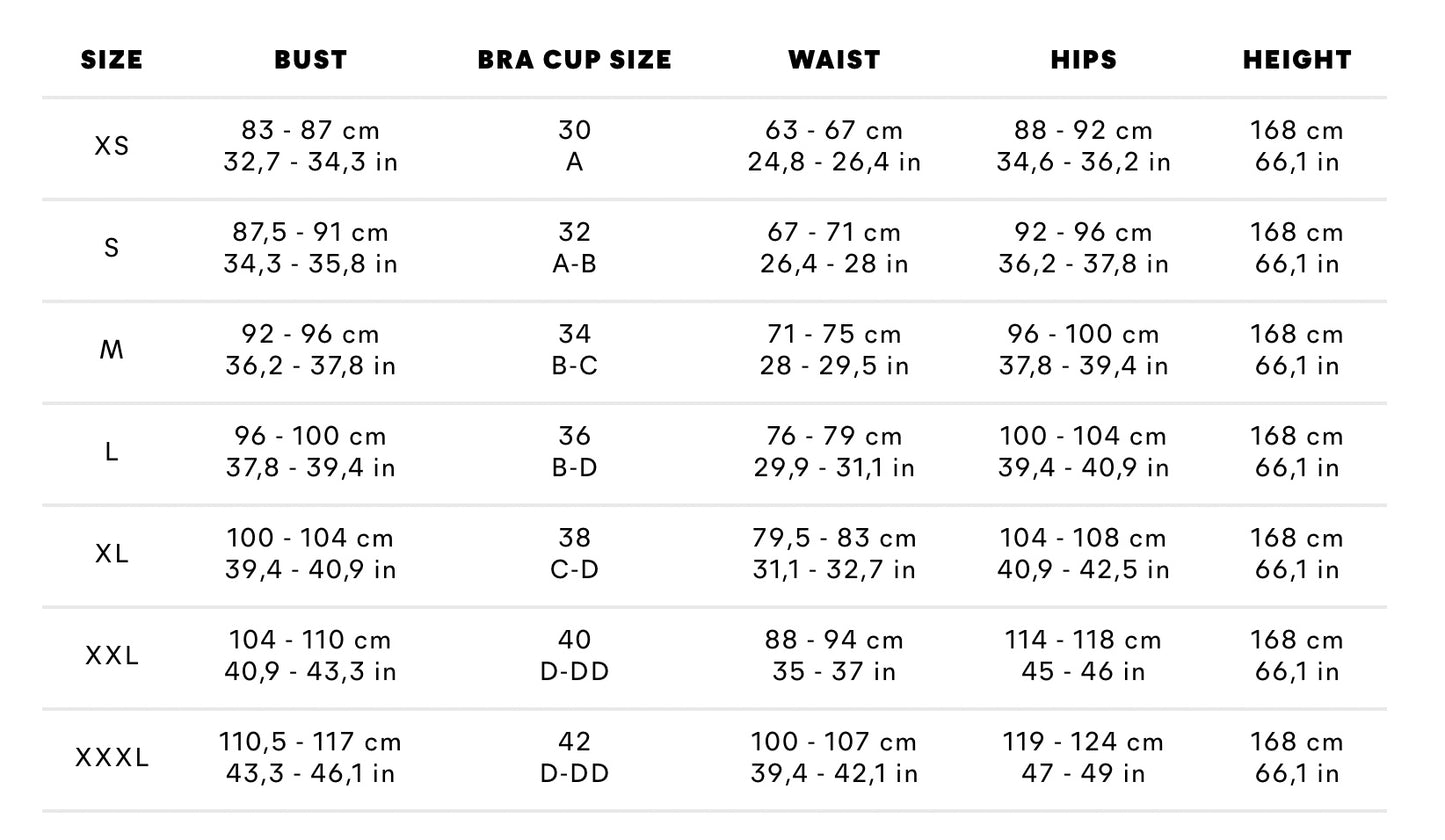
Task: Select the XXXL size row label
Action: click(111, 758)
